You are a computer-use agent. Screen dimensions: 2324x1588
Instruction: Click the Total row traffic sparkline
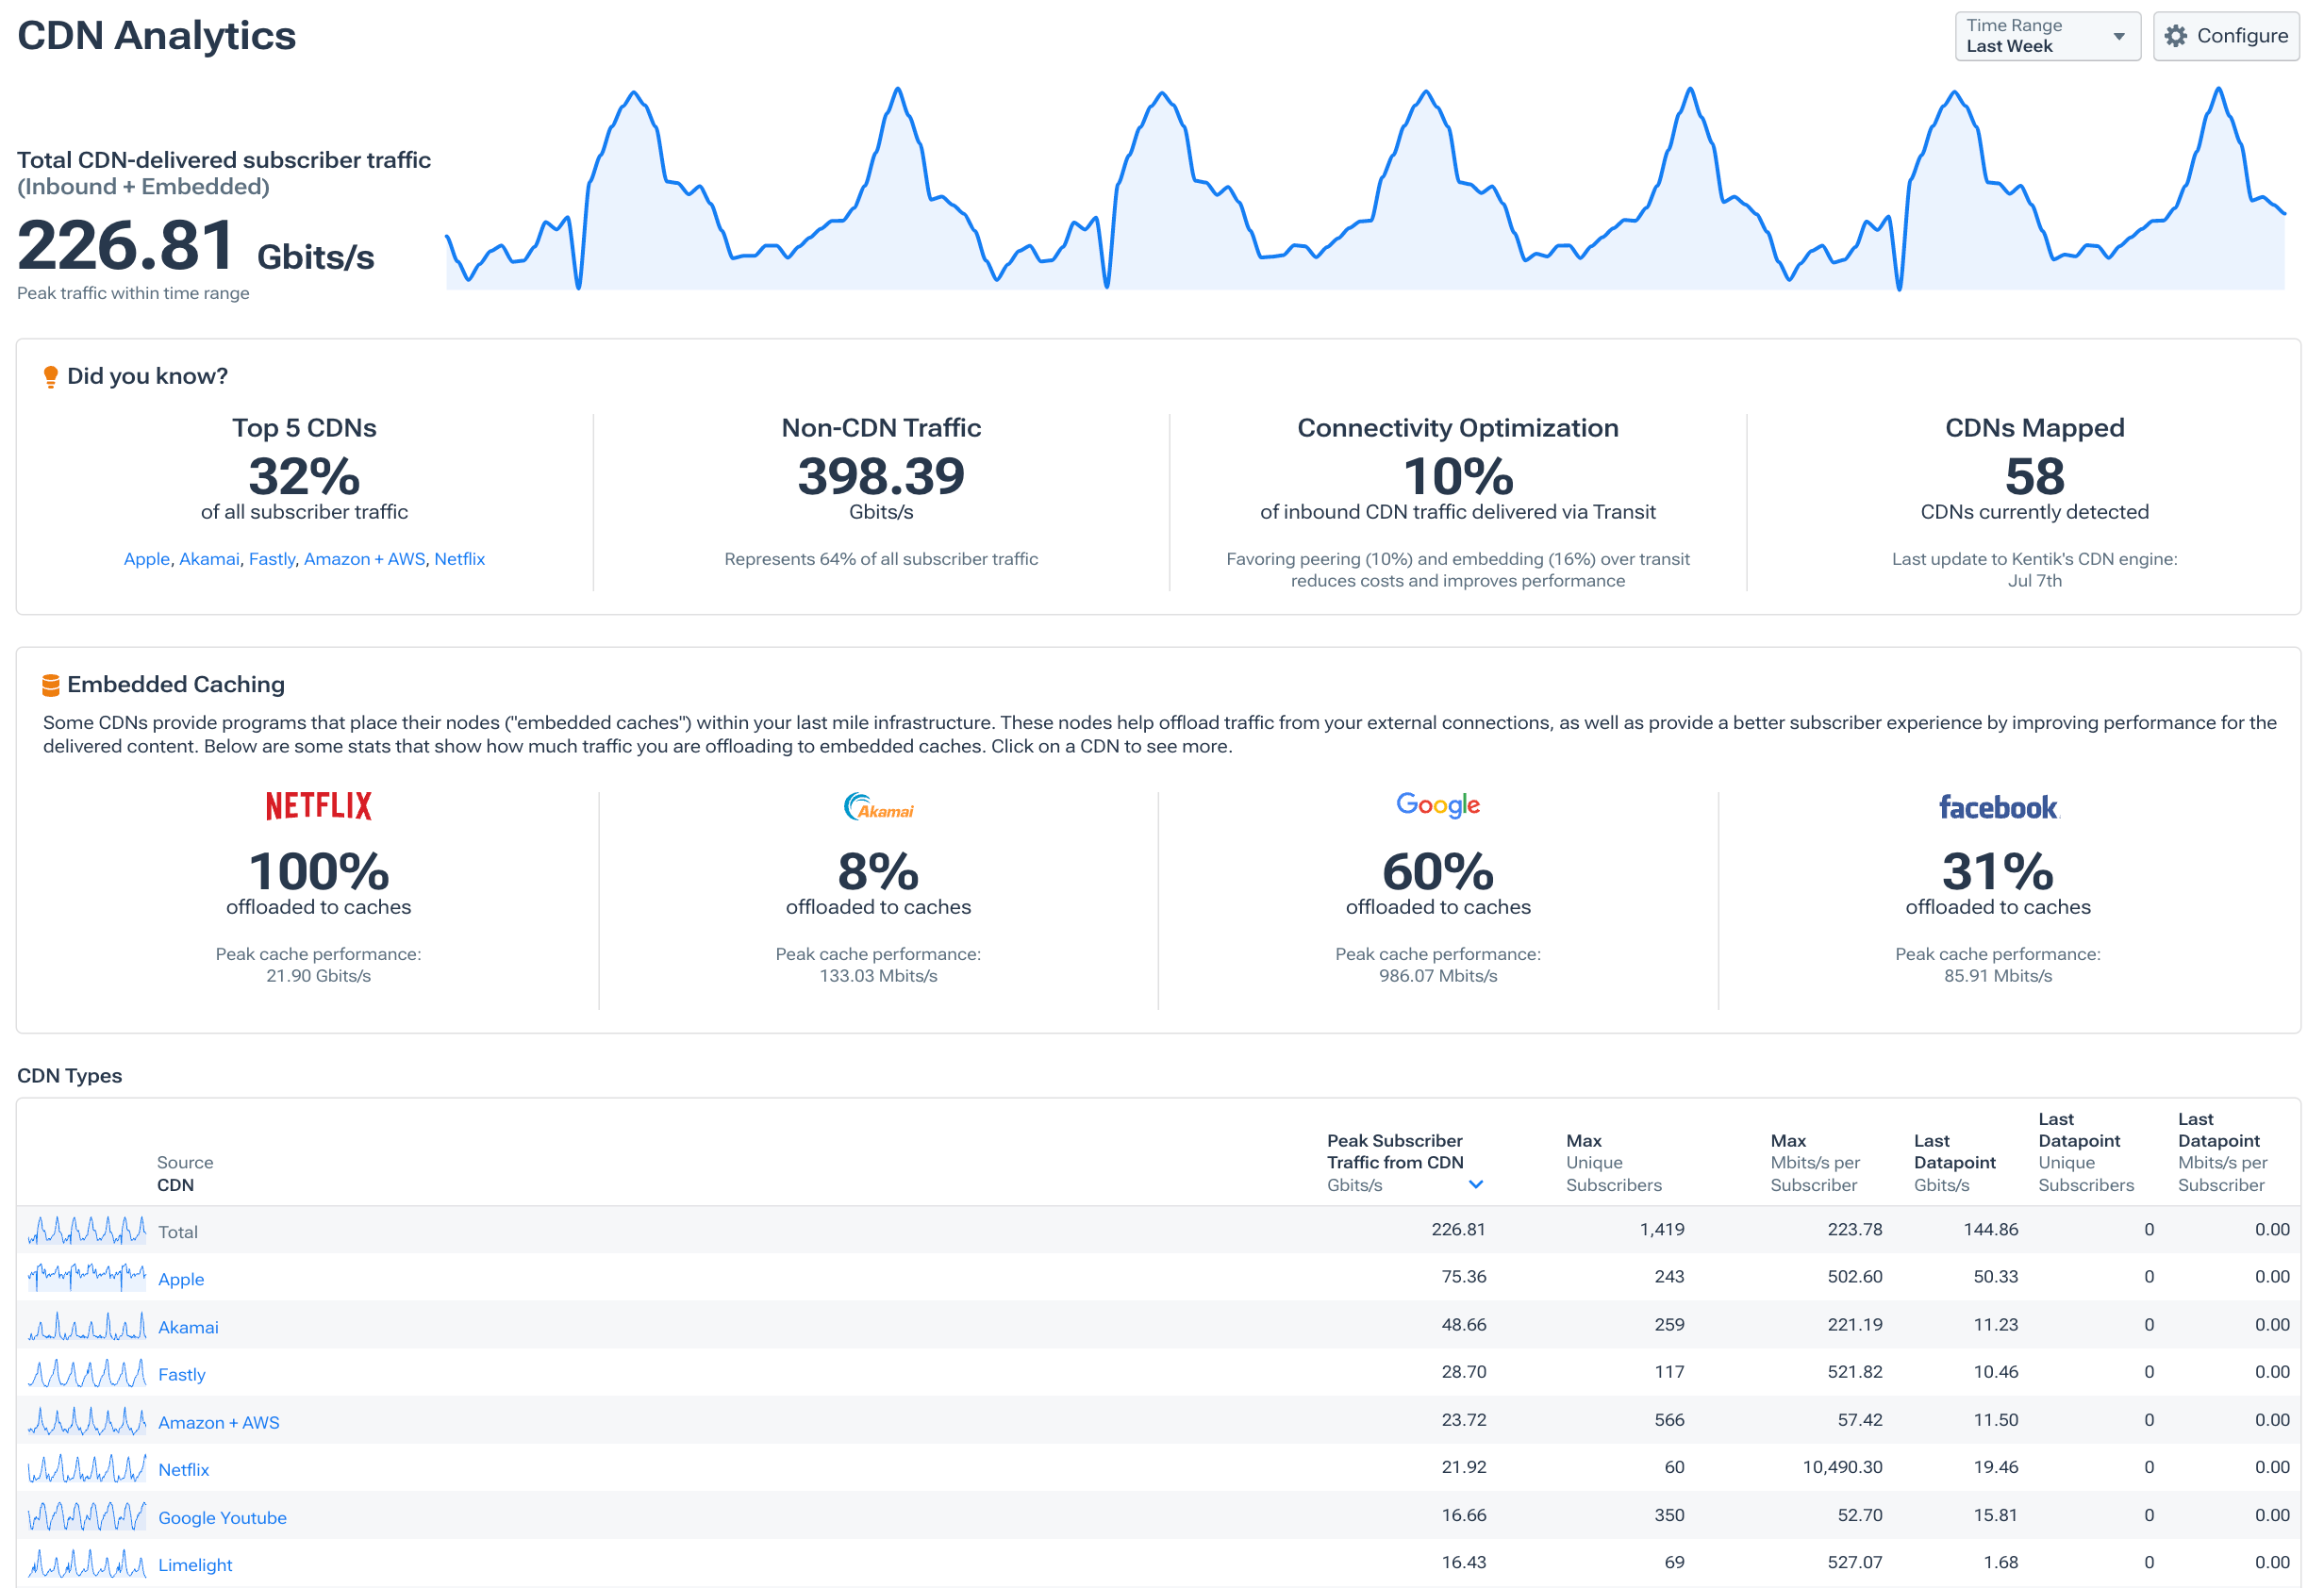click(x=87, y=1231)
